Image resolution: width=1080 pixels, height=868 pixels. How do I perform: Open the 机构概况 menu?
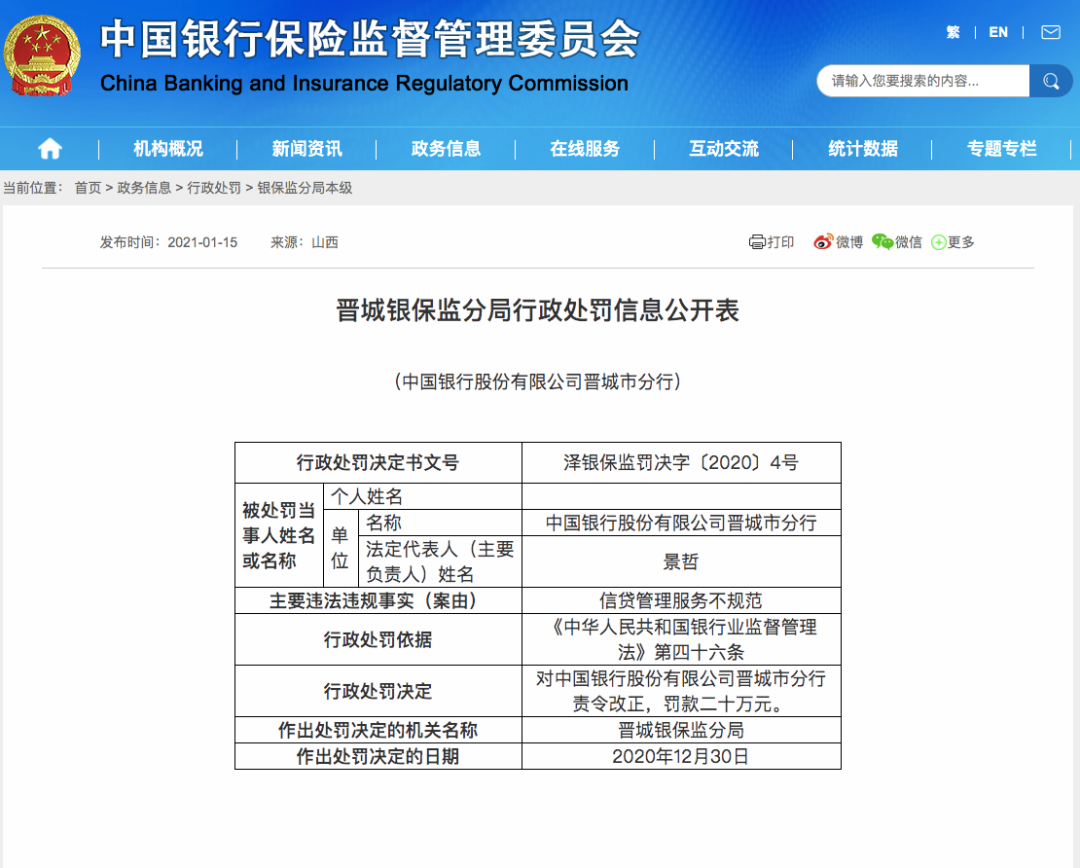pyautogui.click(x=166, y=148)
